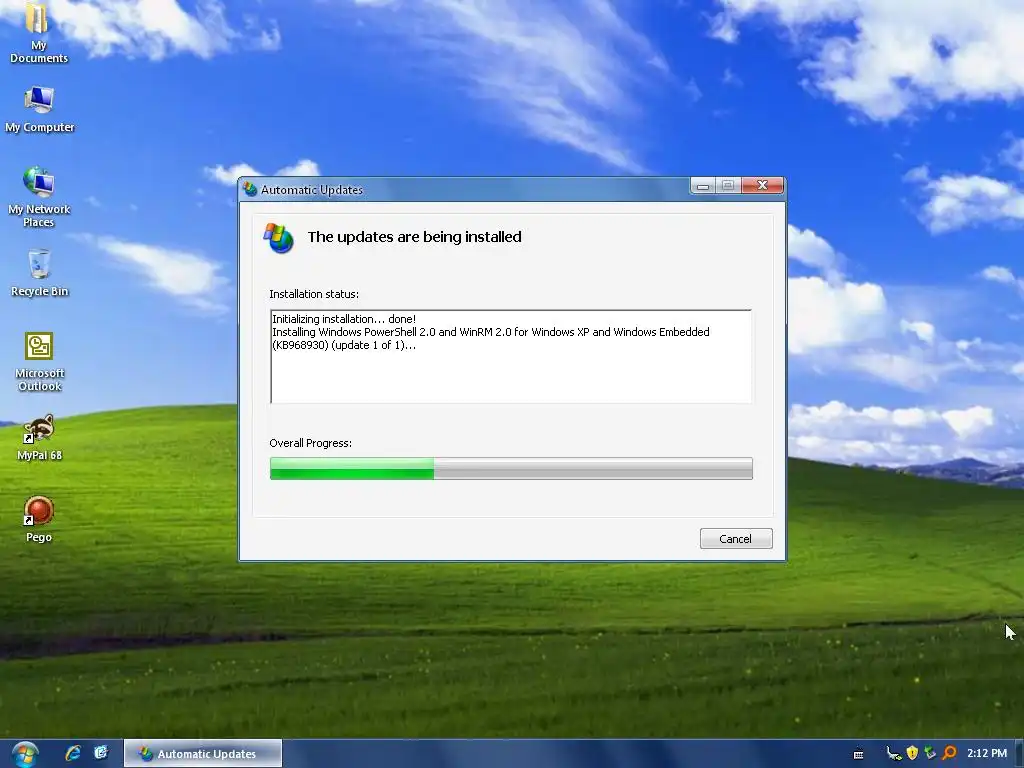Click the 'Initializing installation... done!' line

point(344,319)
